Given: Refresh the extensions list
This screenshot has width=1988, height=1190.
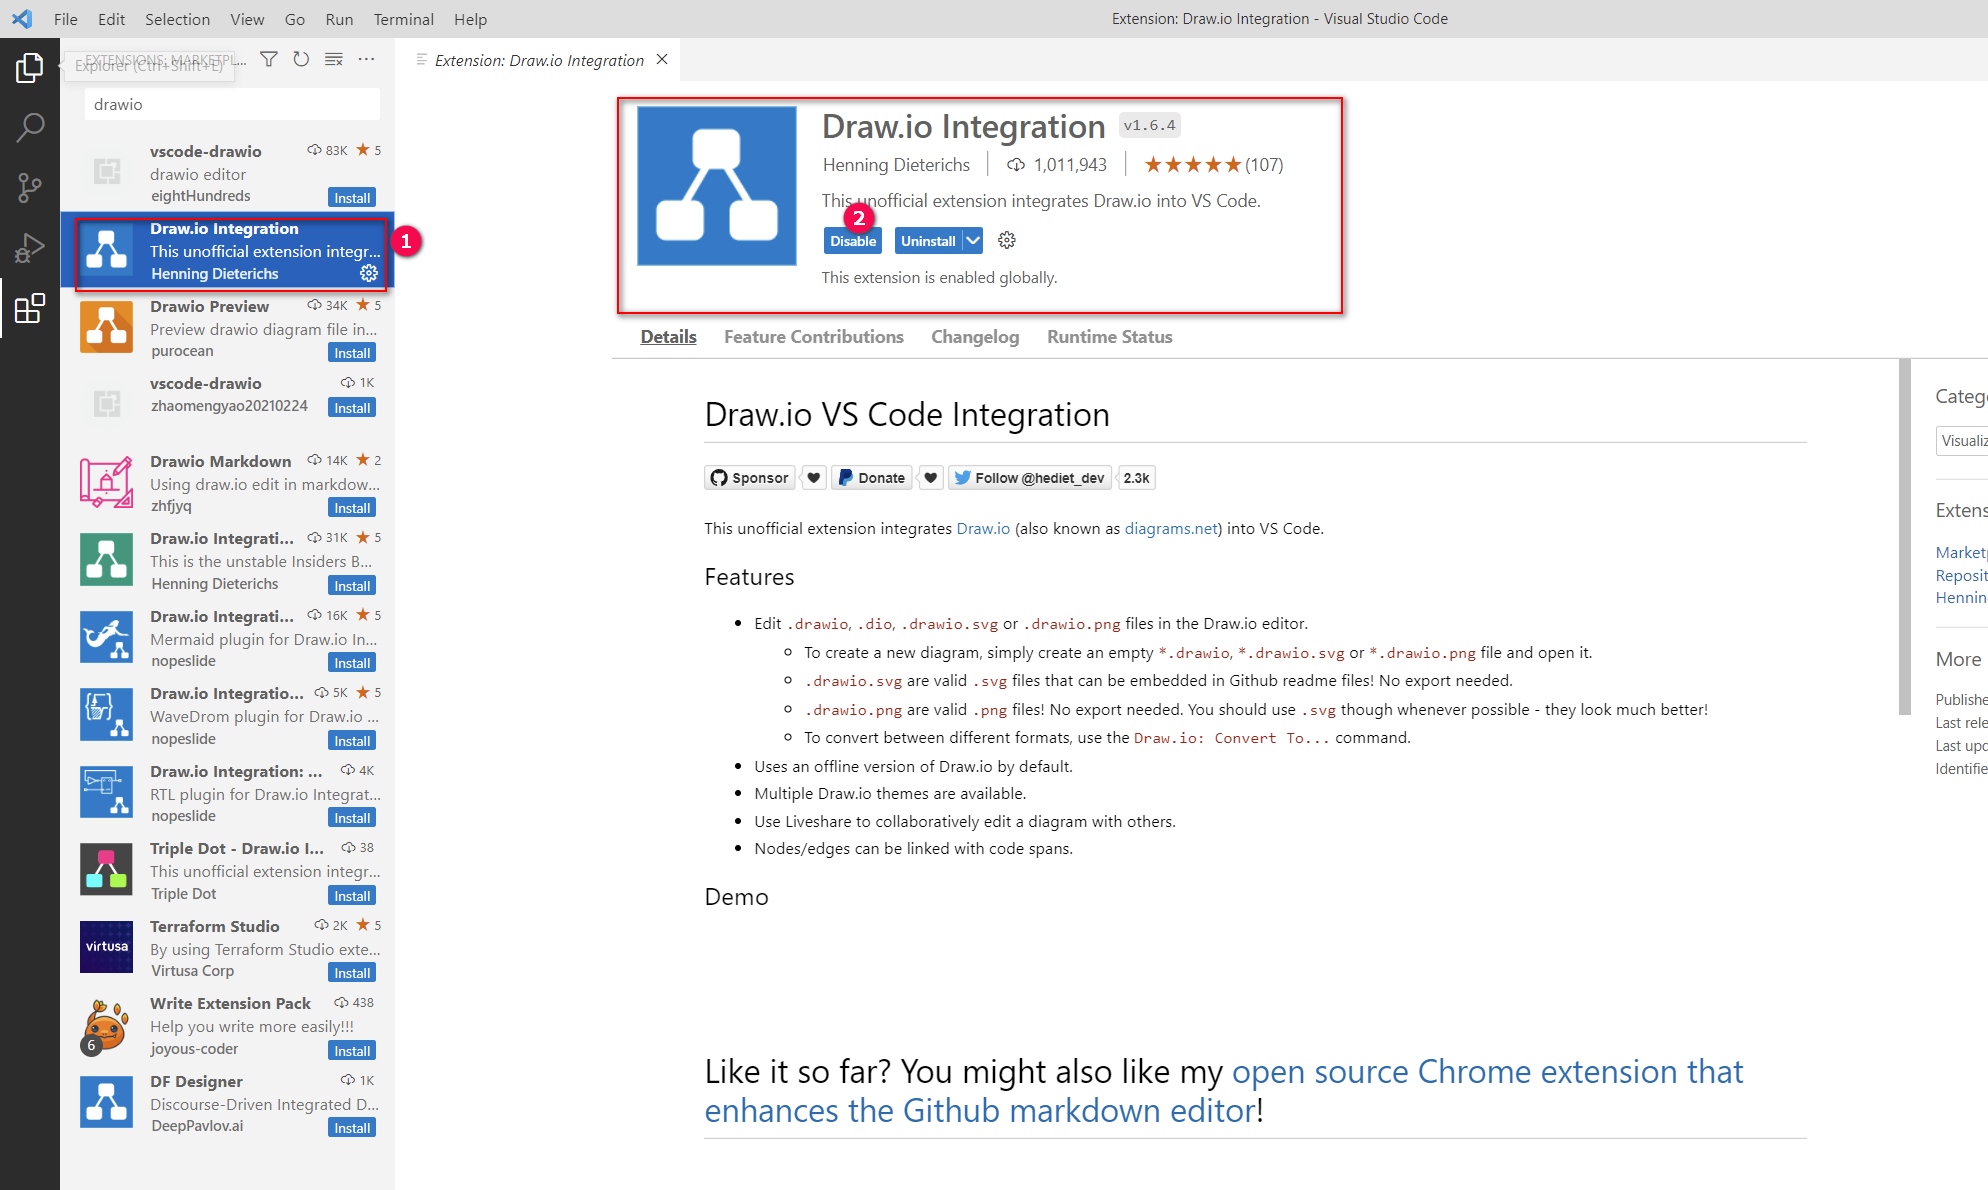Looking at the screenshot, I should [301, 59].
